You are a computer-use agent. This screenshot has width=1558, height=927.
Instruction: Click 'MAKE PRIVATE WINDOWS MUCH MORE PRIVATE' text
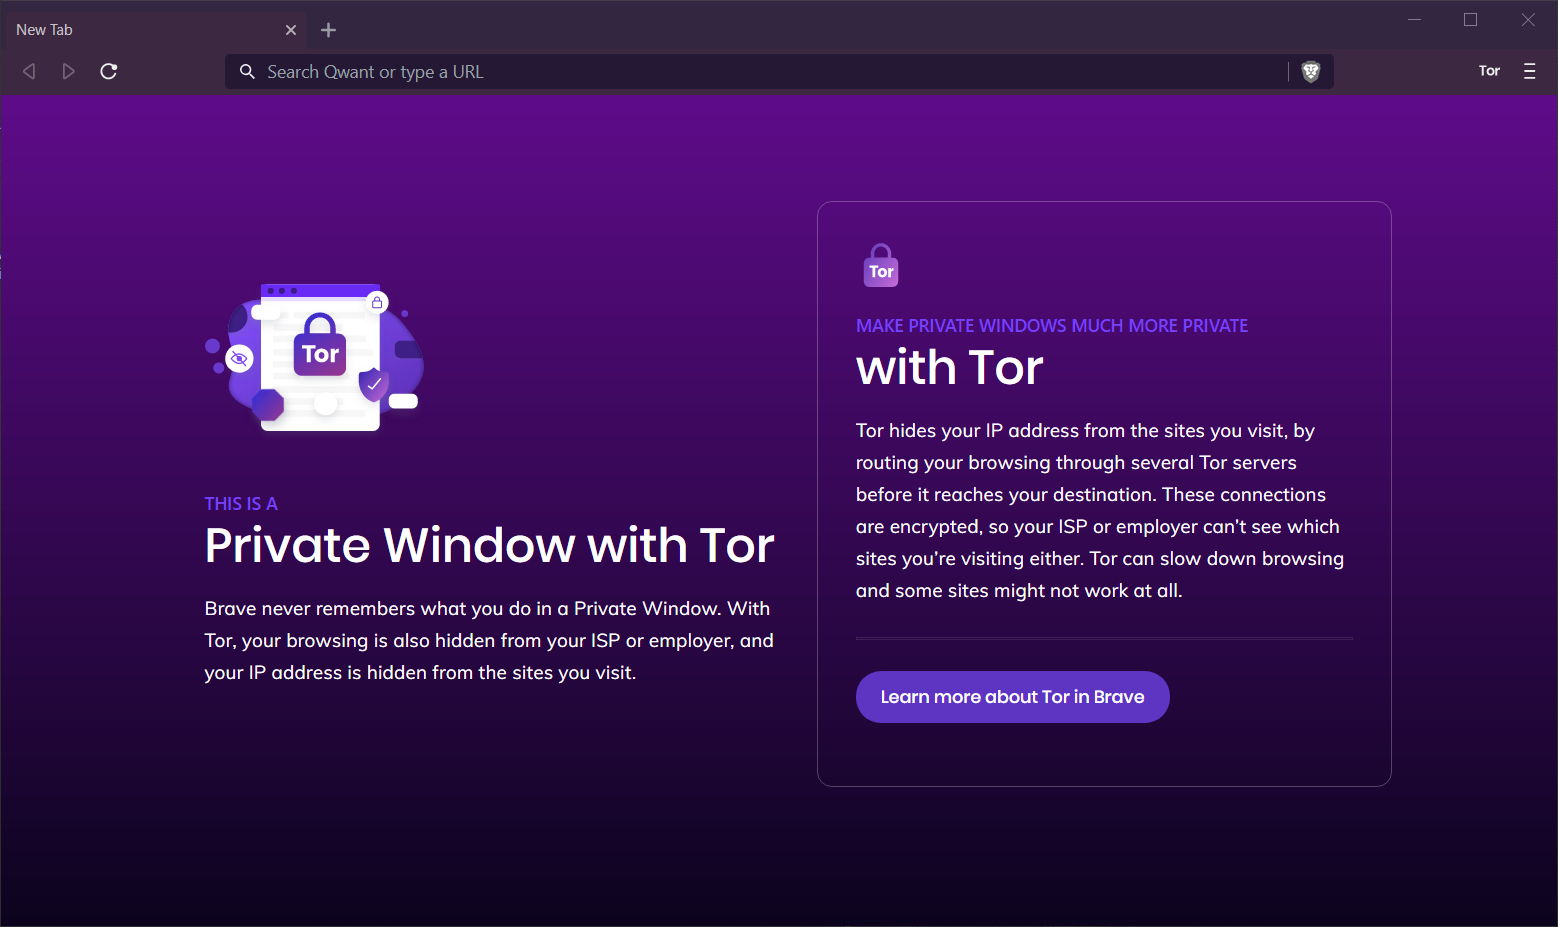pyautogui.click(x=1052, y=326)
